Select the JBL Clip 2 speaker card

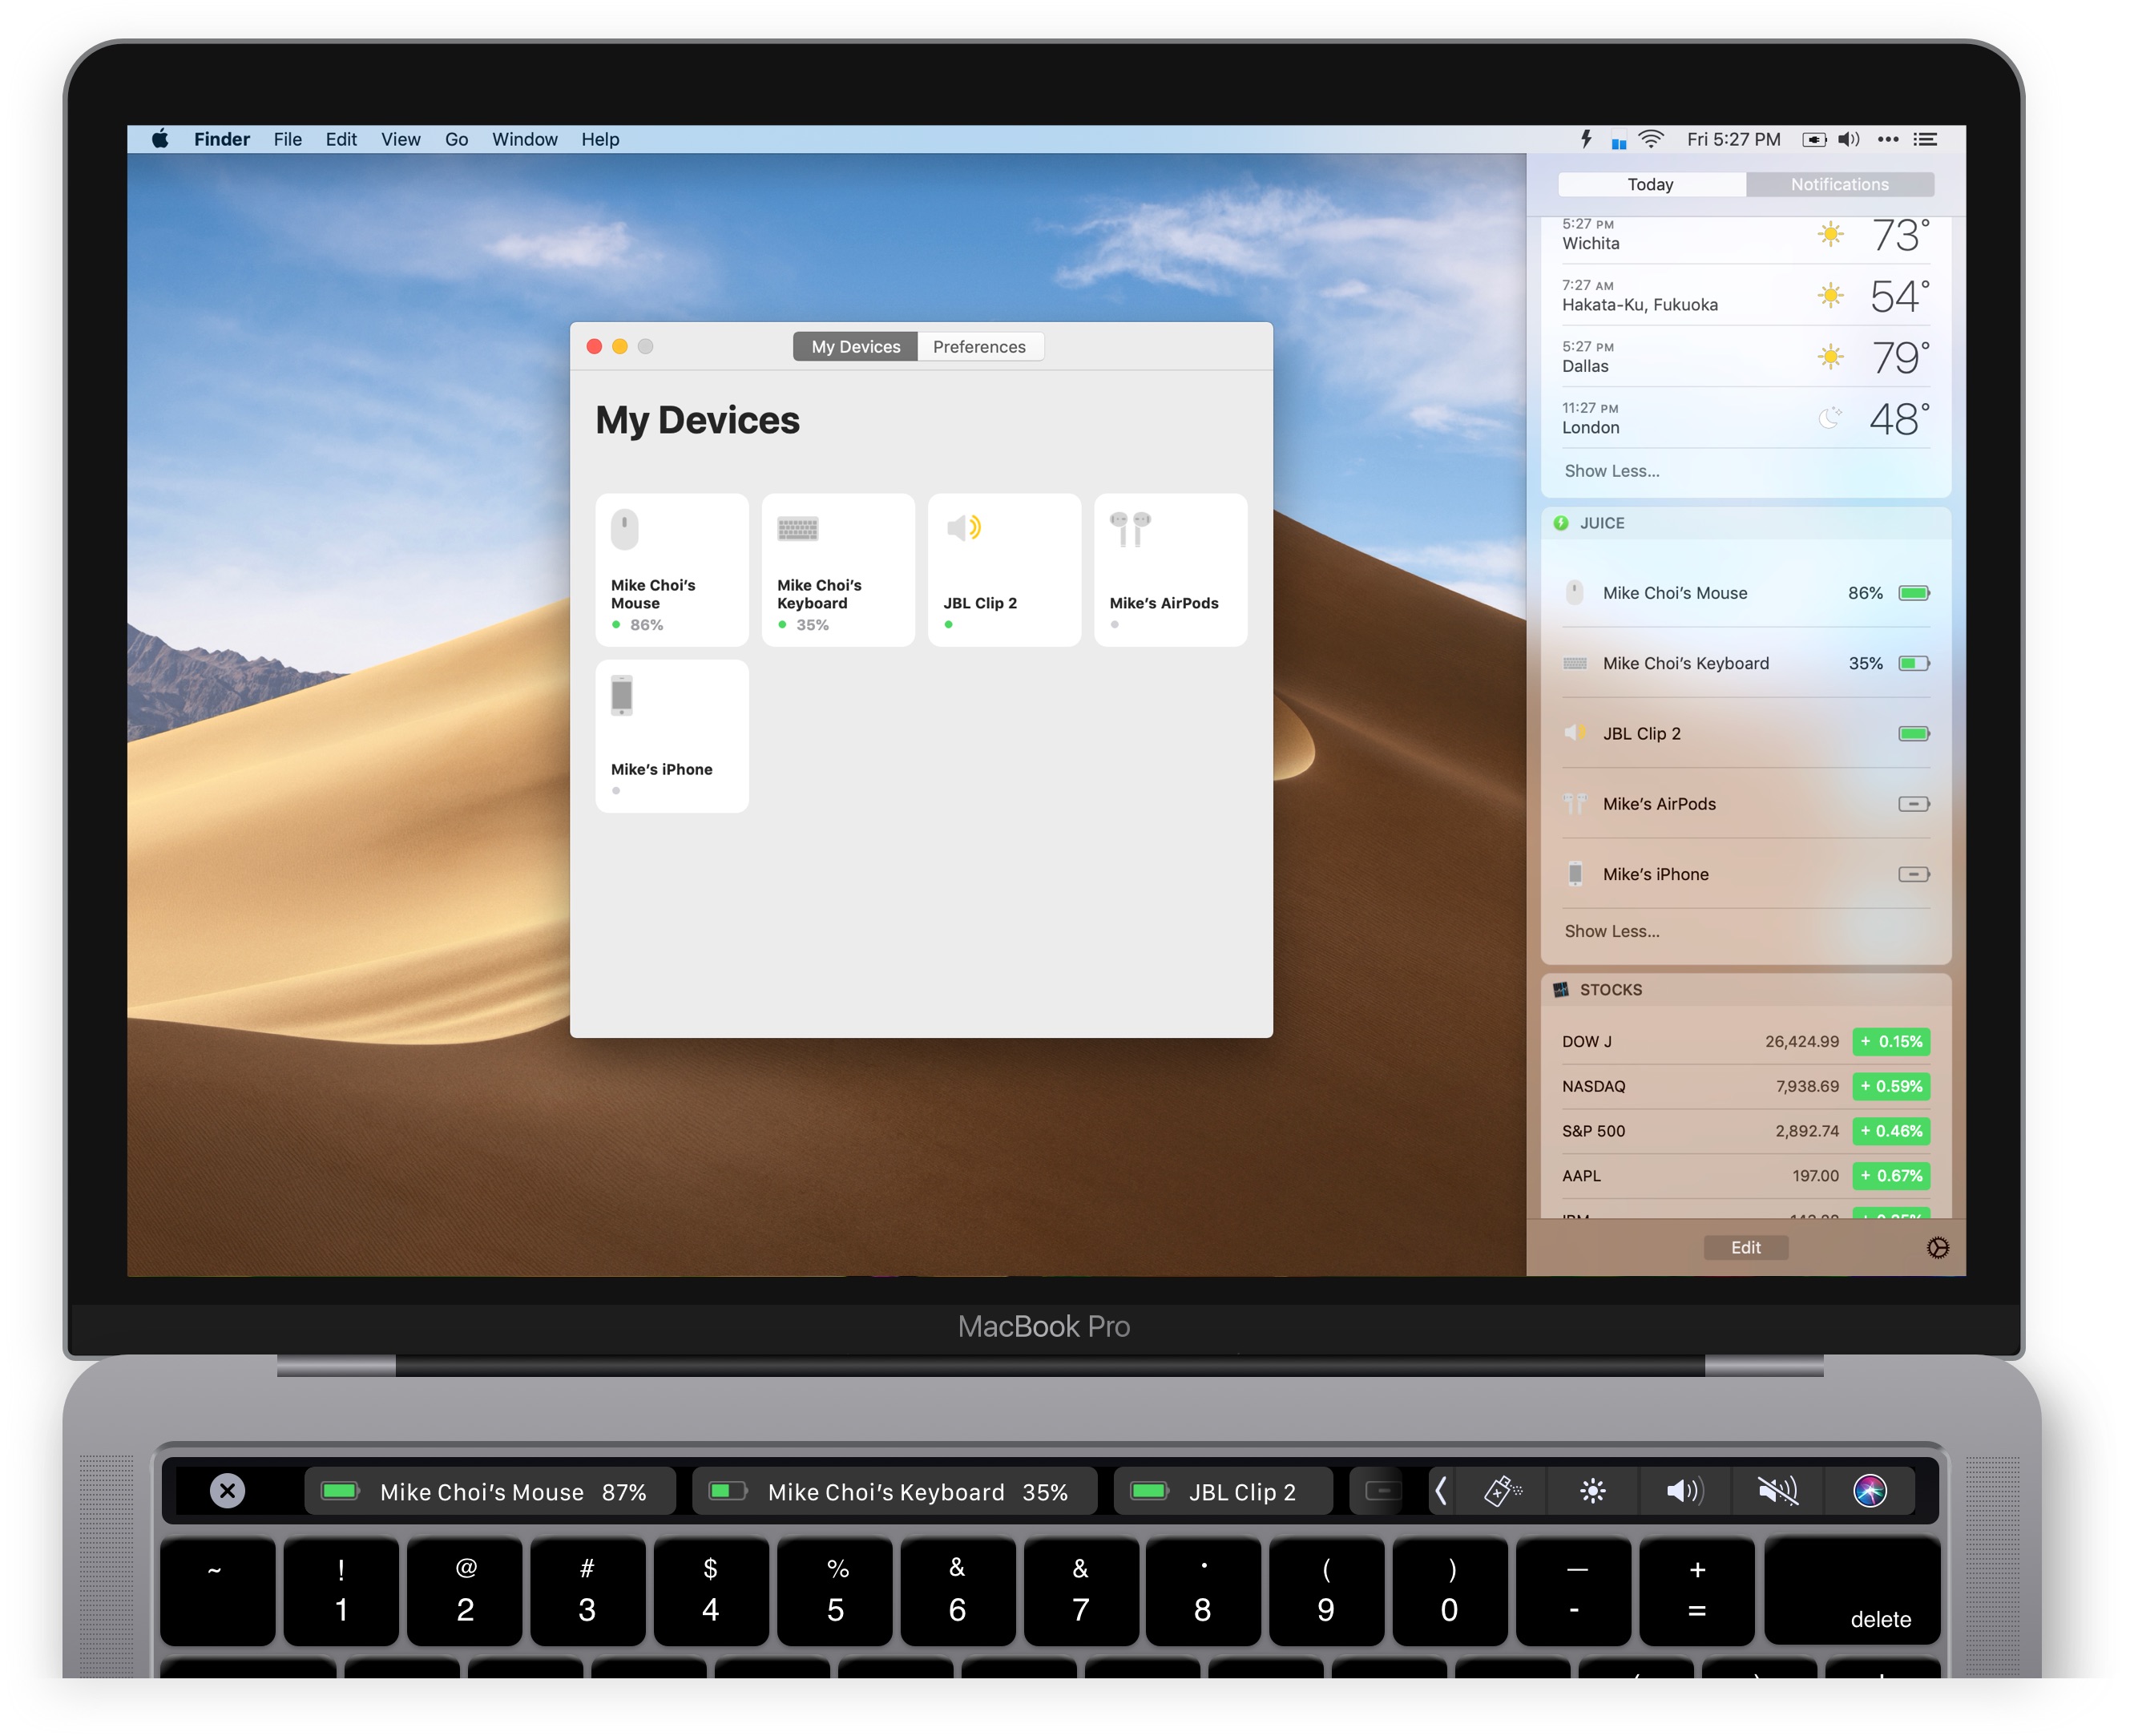point(1004,569)
